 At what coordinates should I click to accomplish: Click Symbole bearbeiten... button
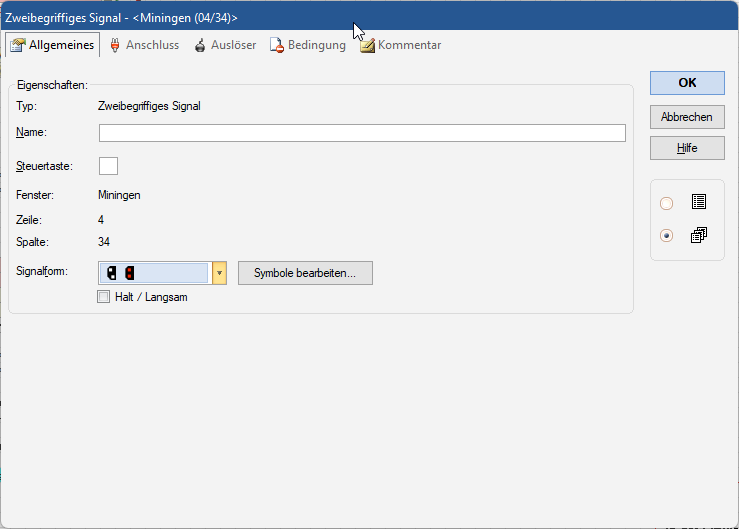coord(305,273)
